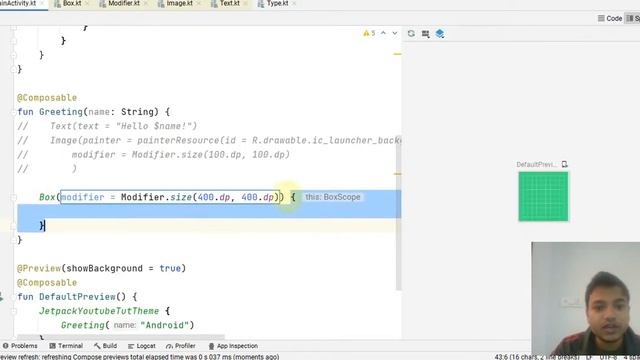Click JetpackYoutubeTutTheme in the code
640x360 pixels.
coord(99,311)
